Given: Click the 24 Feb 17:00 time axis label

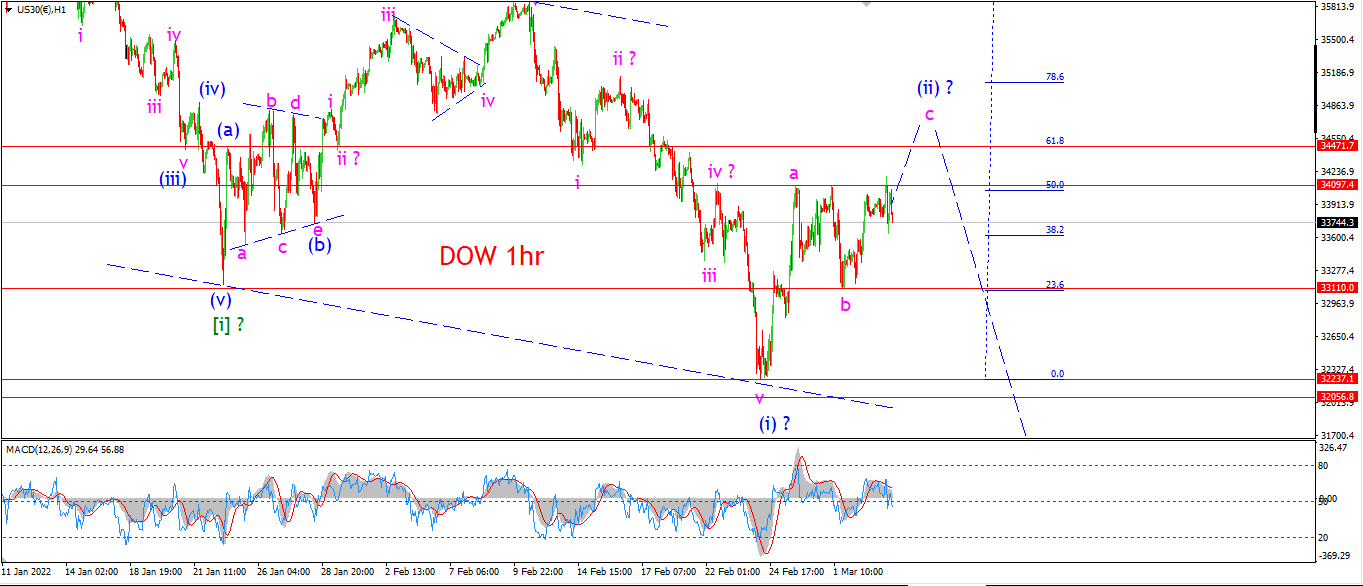Looking at the screenshot, I should click(x=797, y=572).
